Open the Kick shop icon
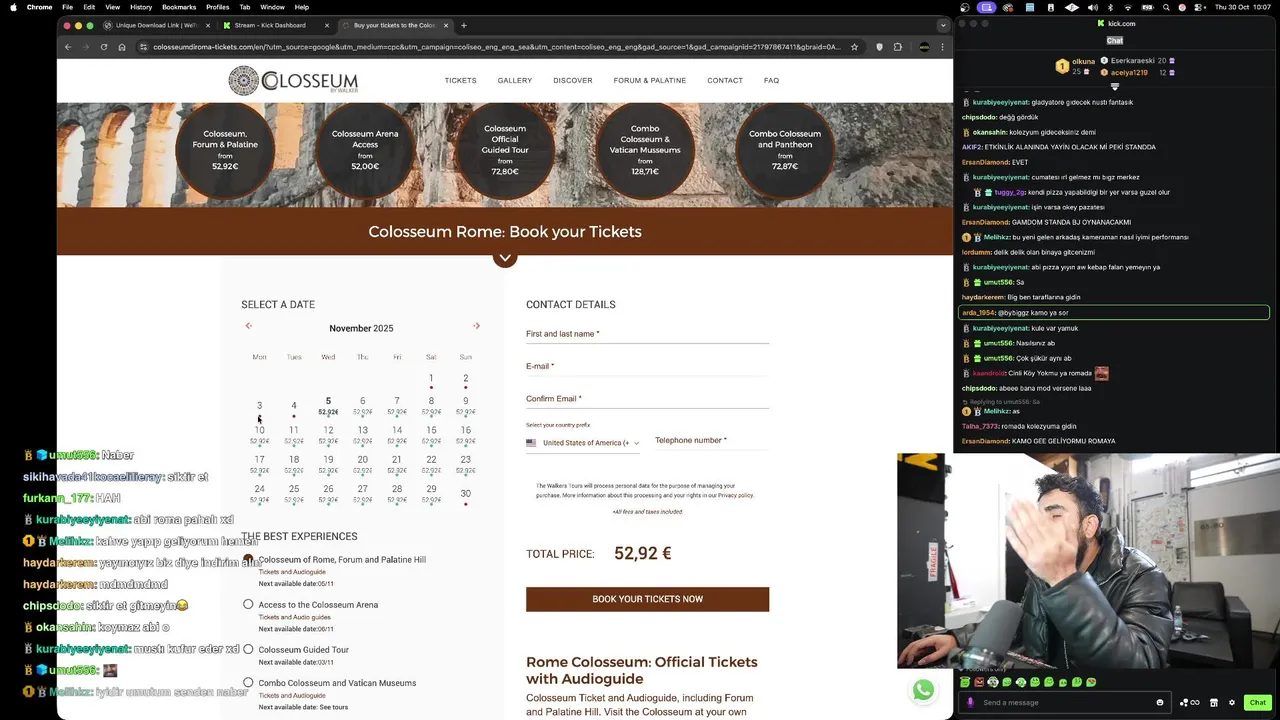This screenshot has height=720, width=1280. [x=1215, y=702]
